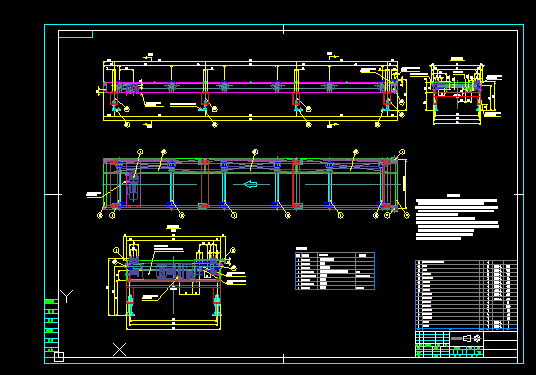
Task: Click the cyan label box at frame's top-left corner
Action: click(76, 34)
